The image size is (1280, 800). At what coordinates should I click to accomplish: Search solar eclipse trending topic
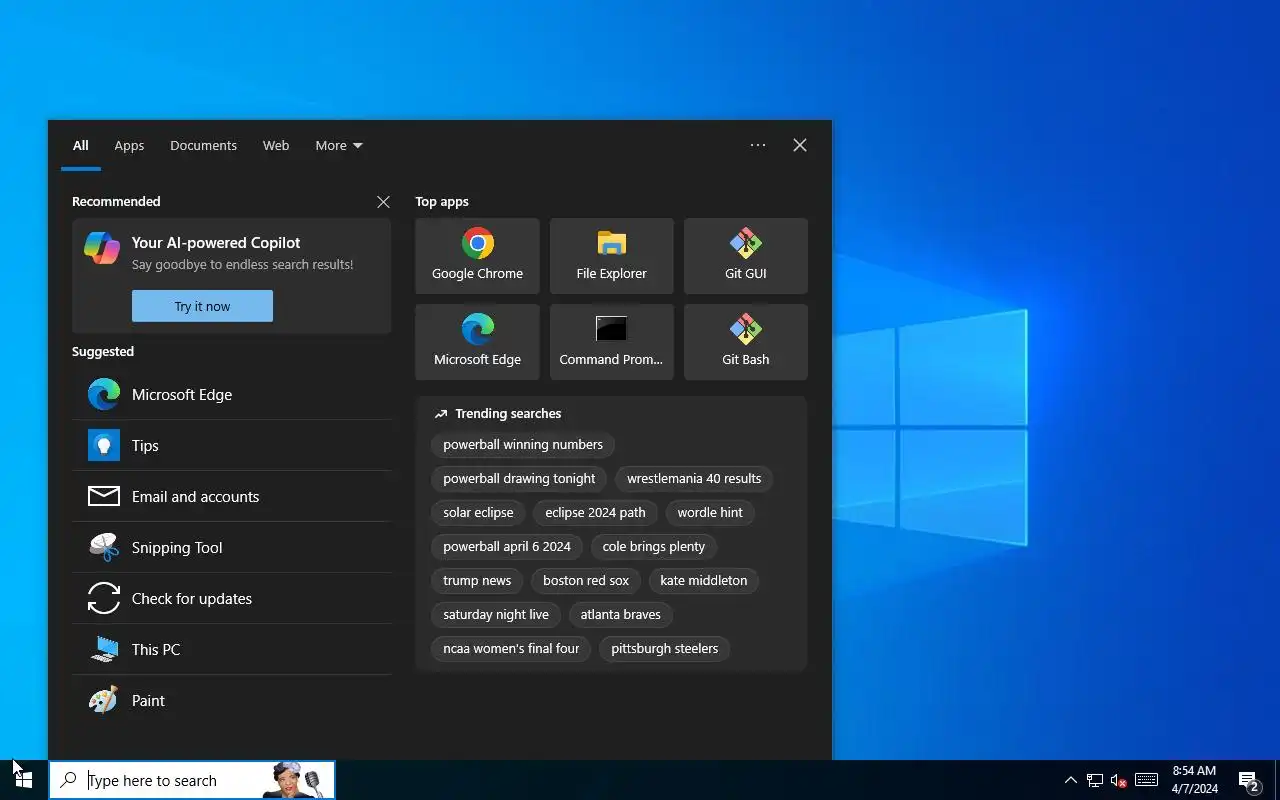478,512
